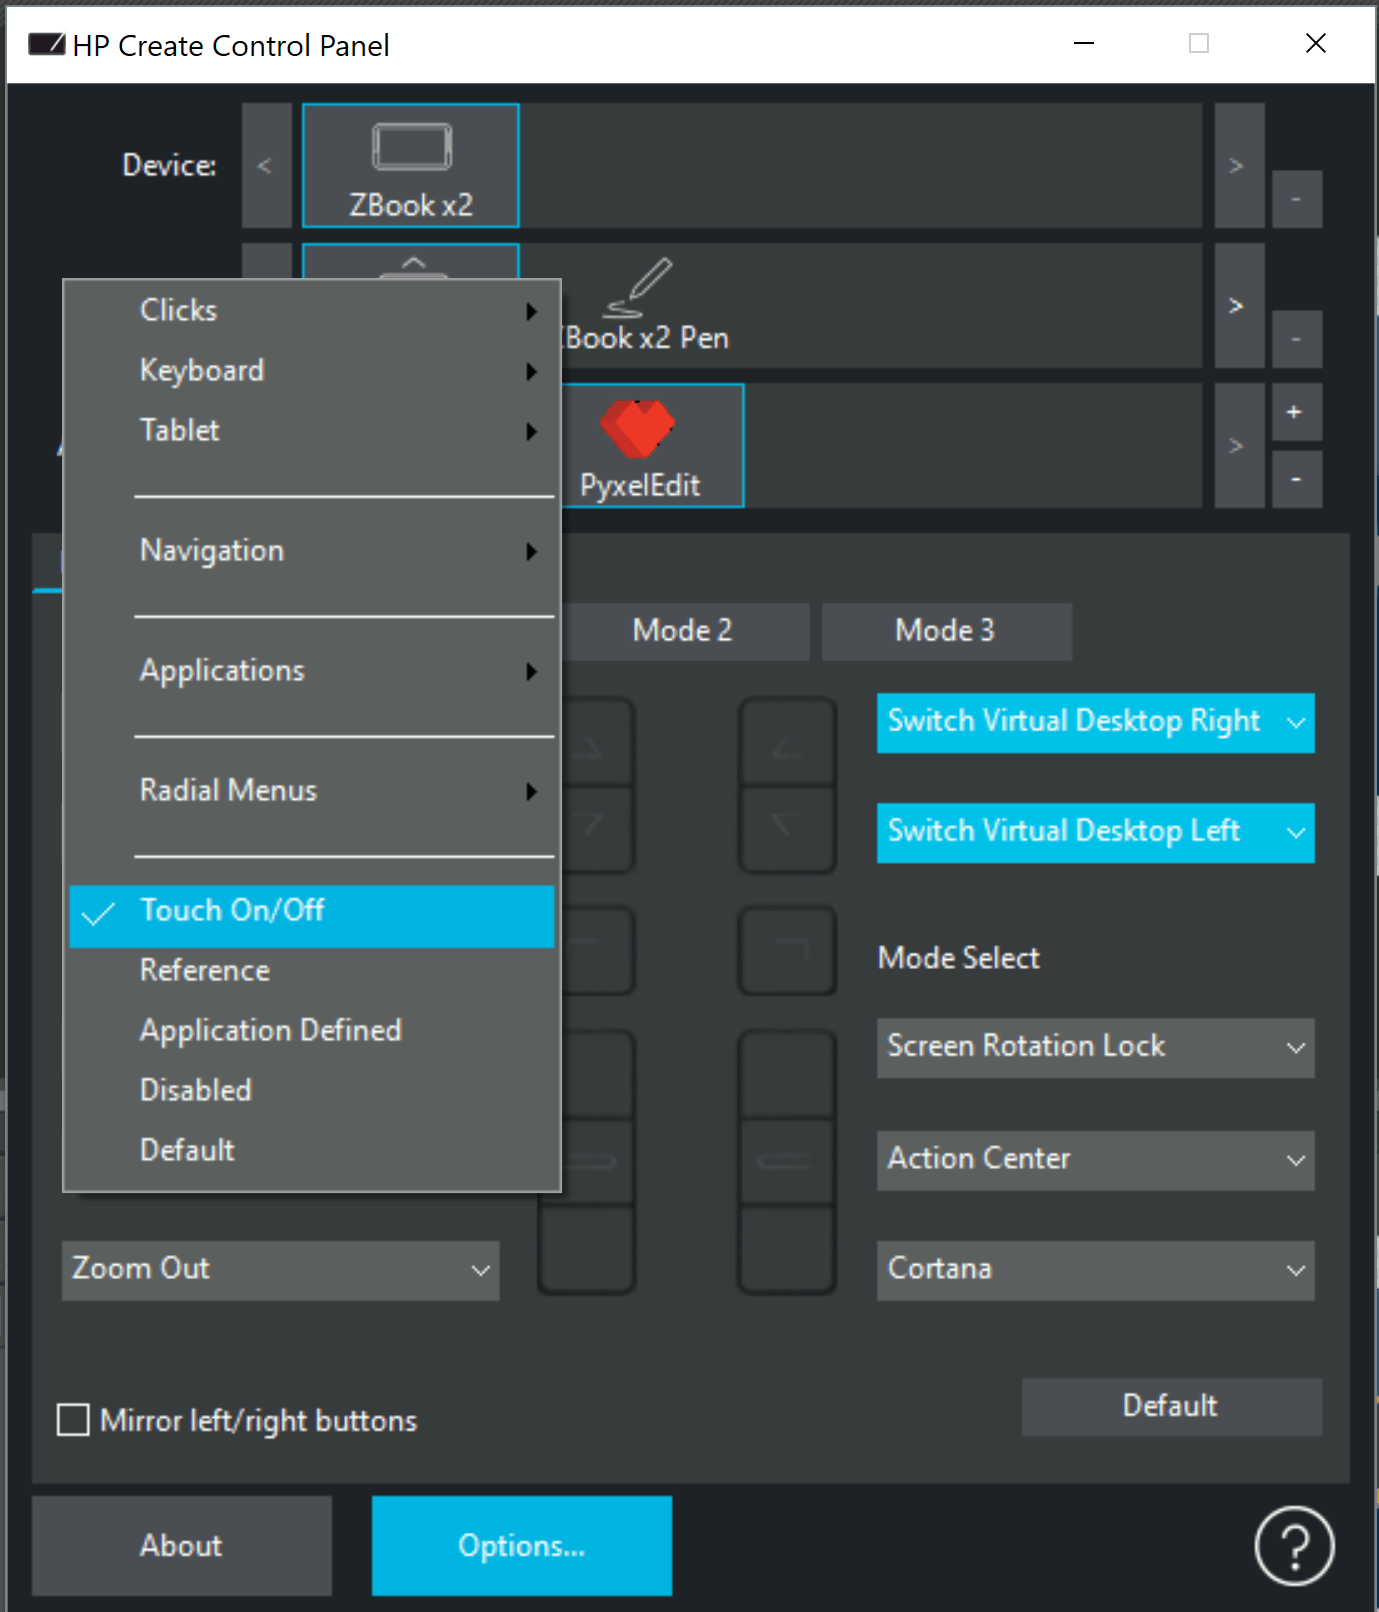Choose Reference from the menu
The width and height of the screenshot is (1379, 1612).
(312, 971)
